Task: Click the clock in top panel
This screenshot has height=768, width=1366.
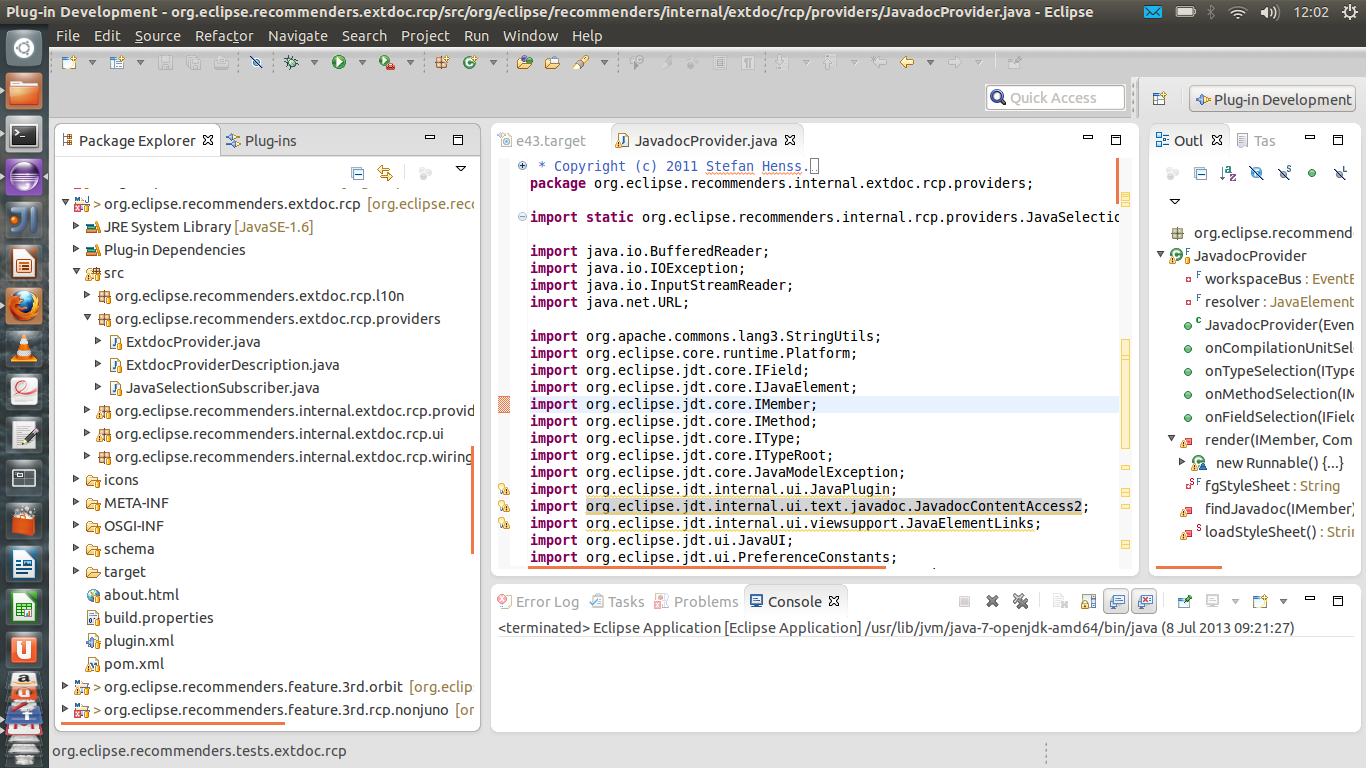Action: [x=1311, y=12]
